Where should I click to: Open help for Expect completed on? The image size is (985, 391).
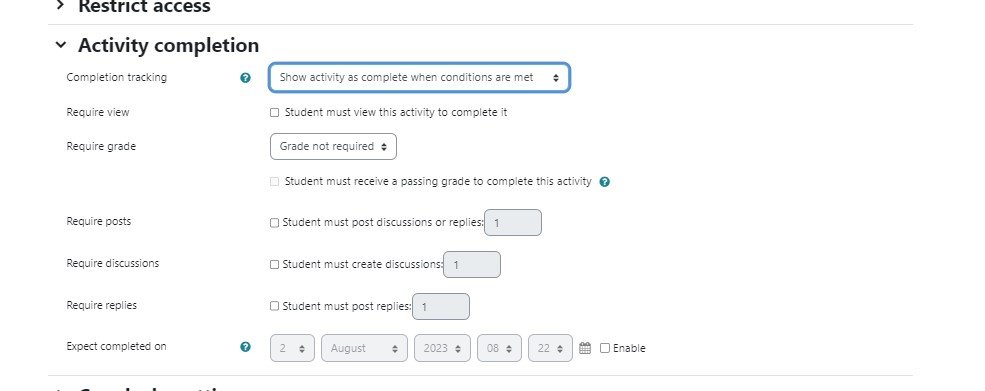(246, 346)
